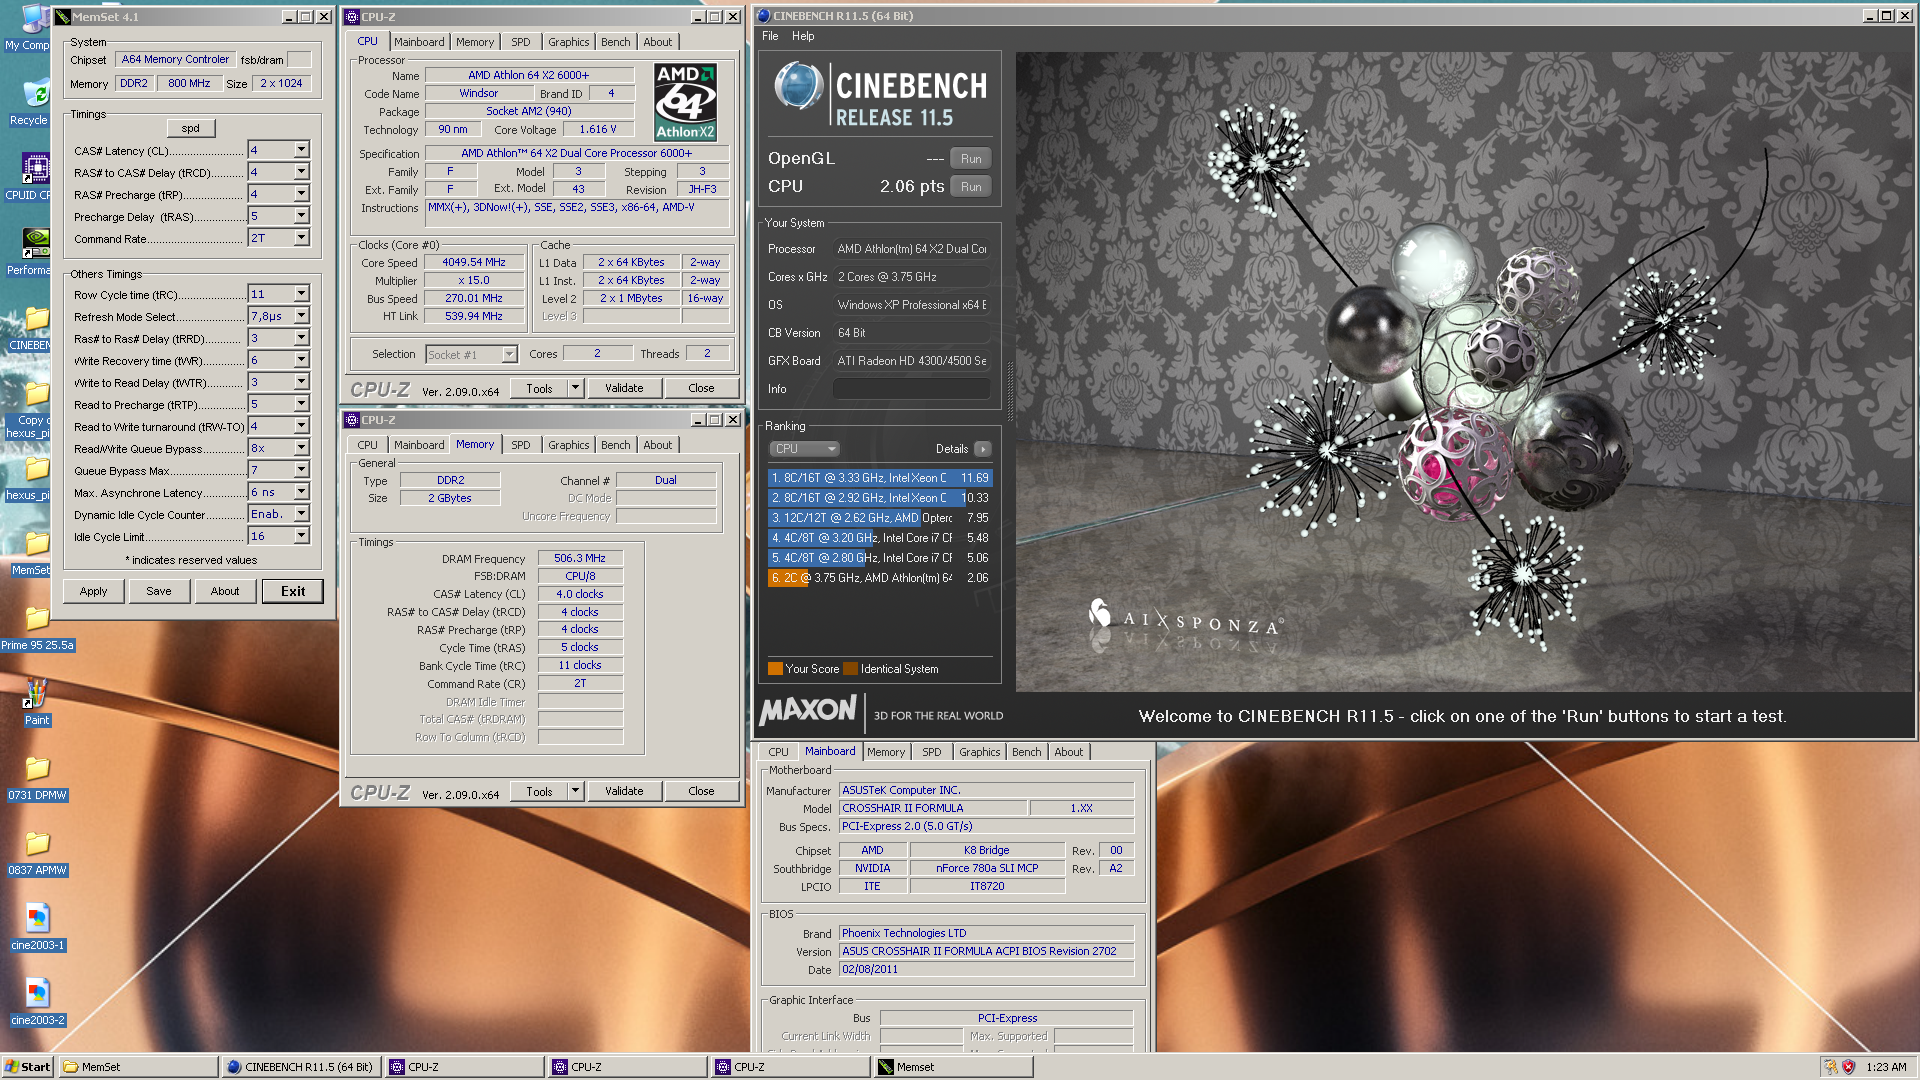Viewport: 1920px width, 1080px height.
Task: Click the About button in MemSet
Action: (225, 591)
